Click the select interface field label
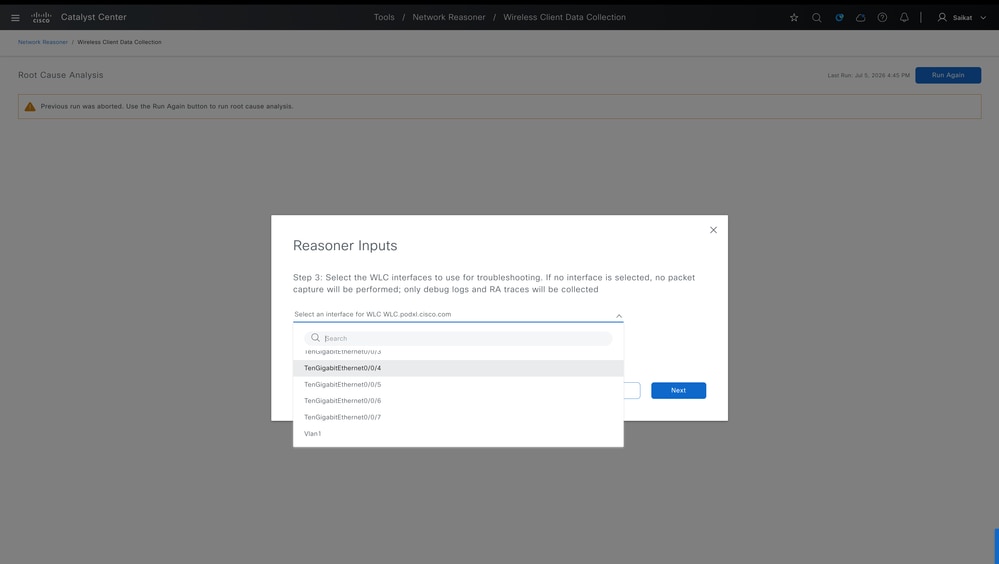The height and width of the screenshot is (564, 999). tap(373, 314)
